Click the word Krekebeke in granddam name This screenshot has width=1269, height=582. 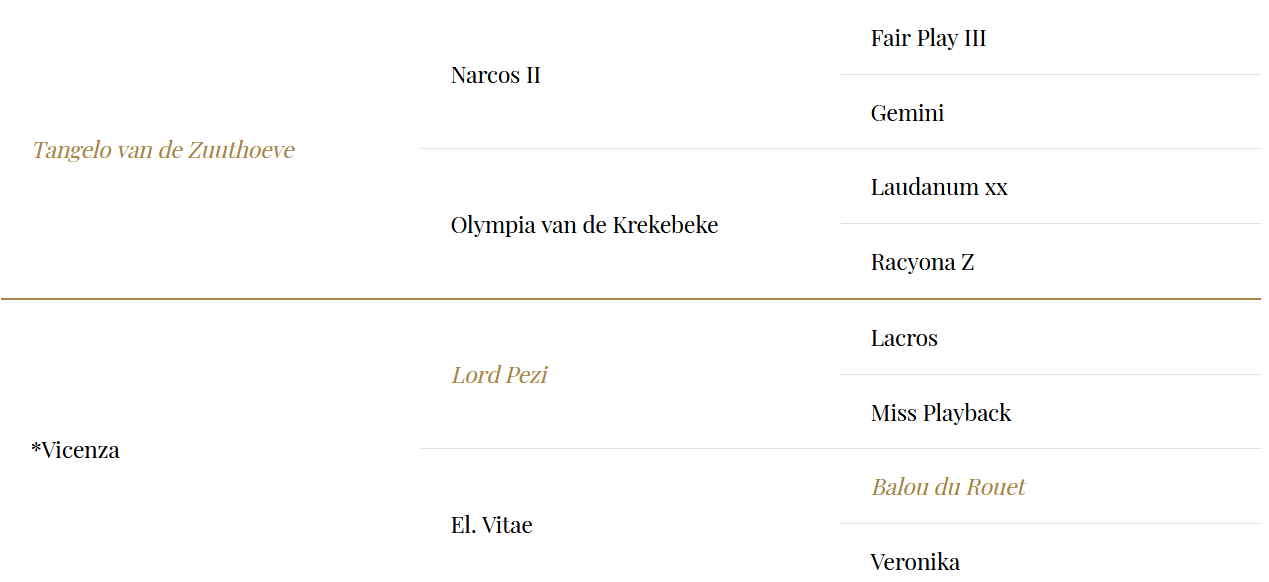(665, 225)
